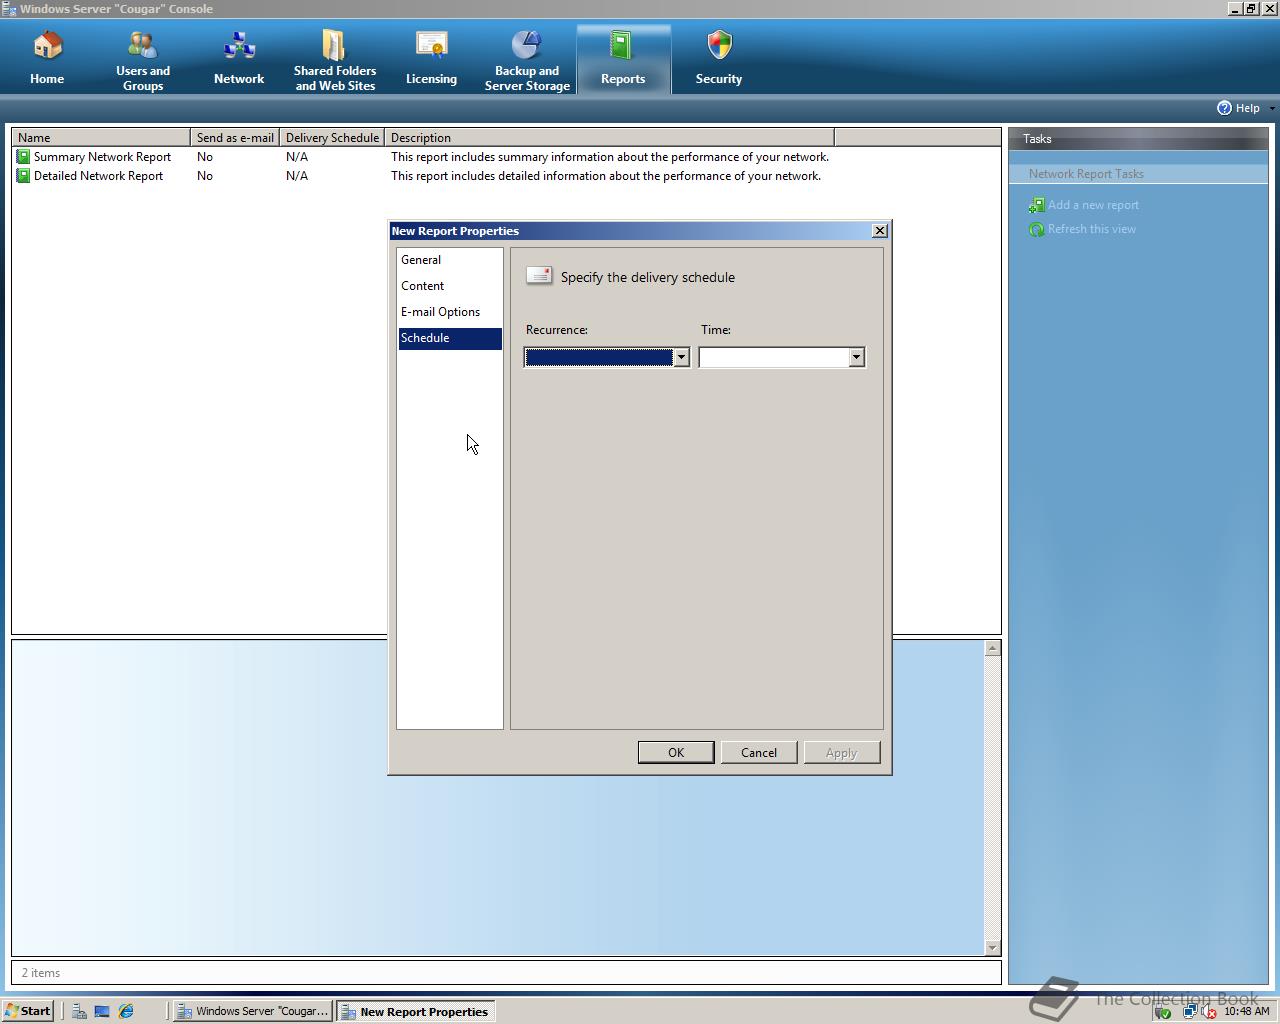Select the Schedule page
Image resolution: width=1280 pixels, height=1024 pixels.
pos(450,338)
